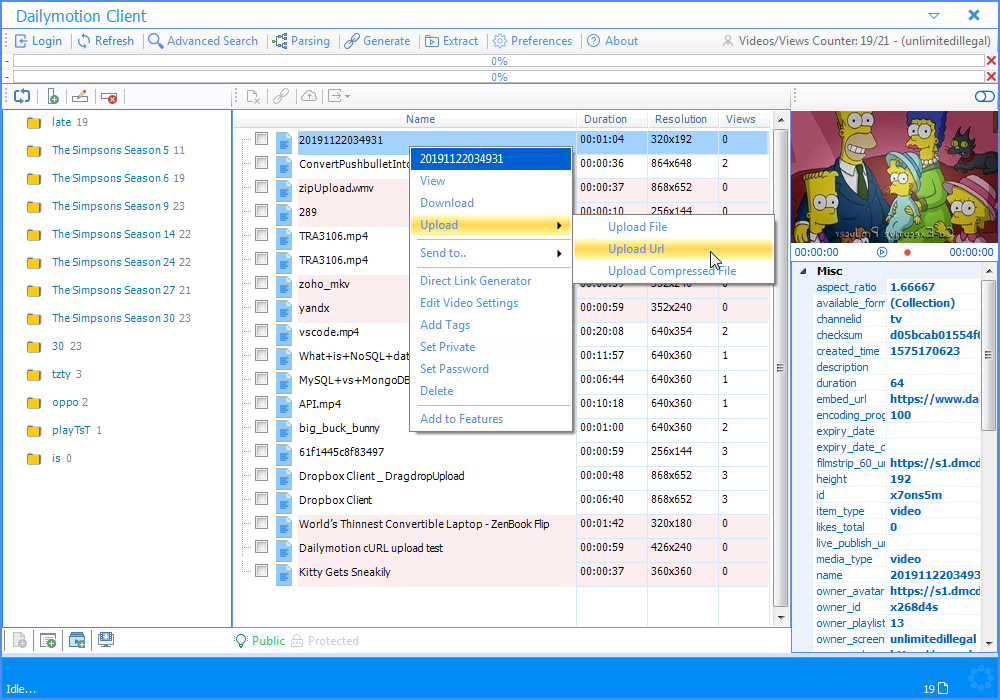Click the first 0% progress bar
Viewport: 1000px width, 700px height.
point(499,61)
